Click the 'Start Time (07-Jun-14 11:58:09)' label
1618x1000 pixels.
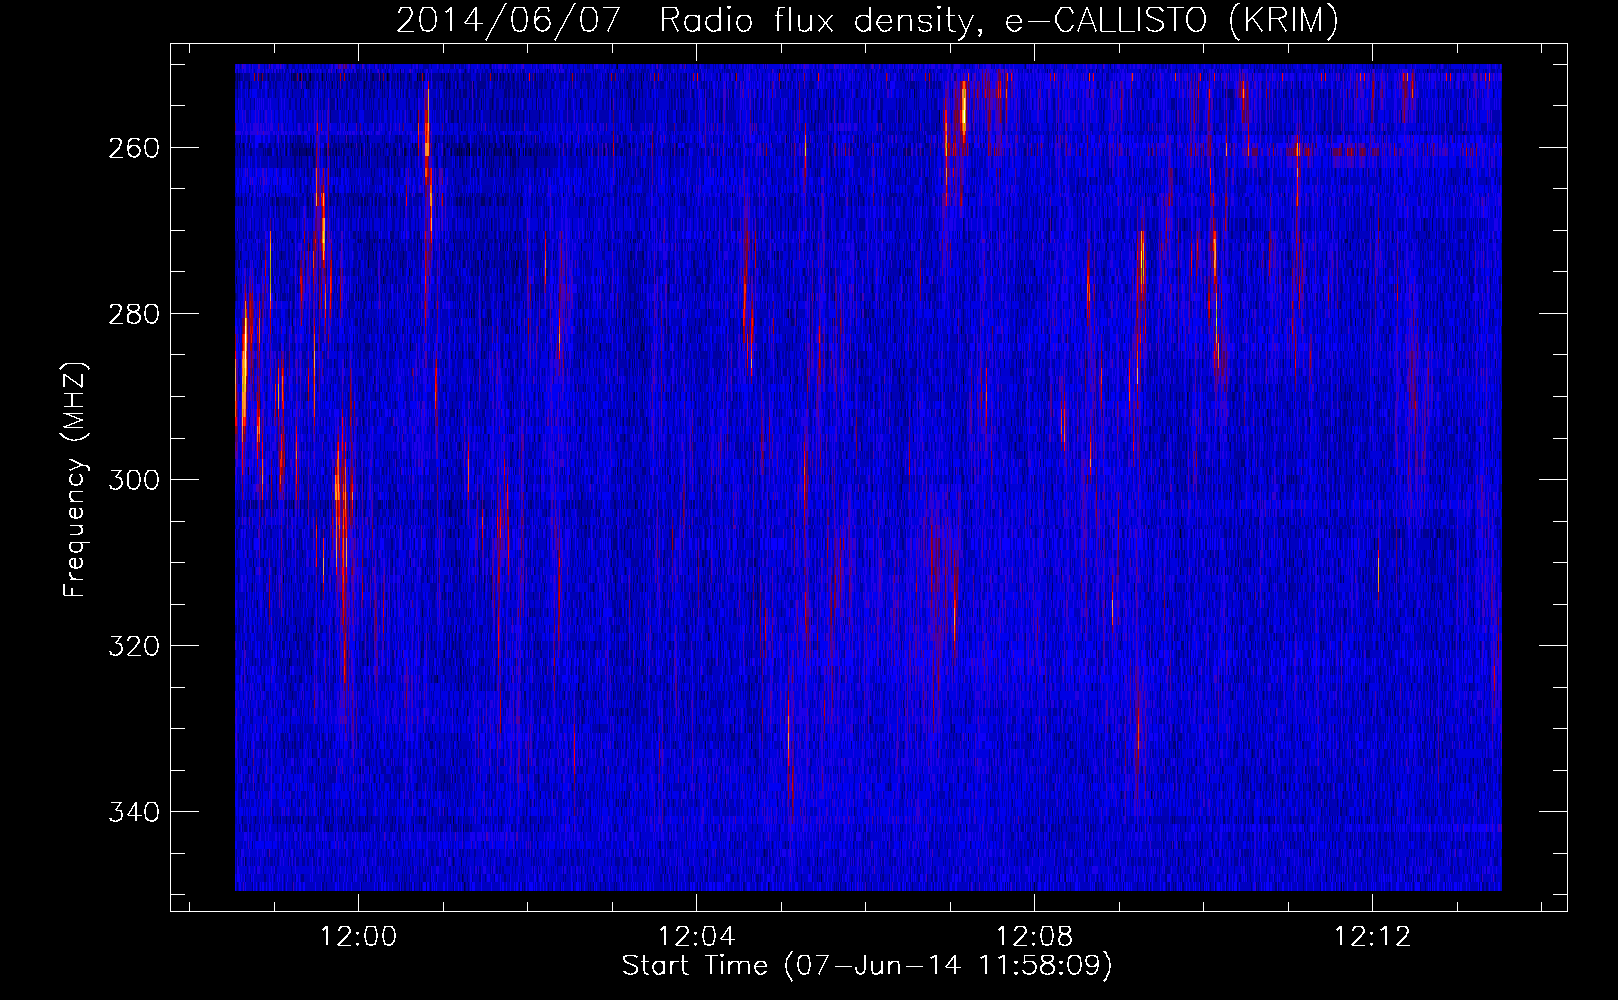[867, 966]
